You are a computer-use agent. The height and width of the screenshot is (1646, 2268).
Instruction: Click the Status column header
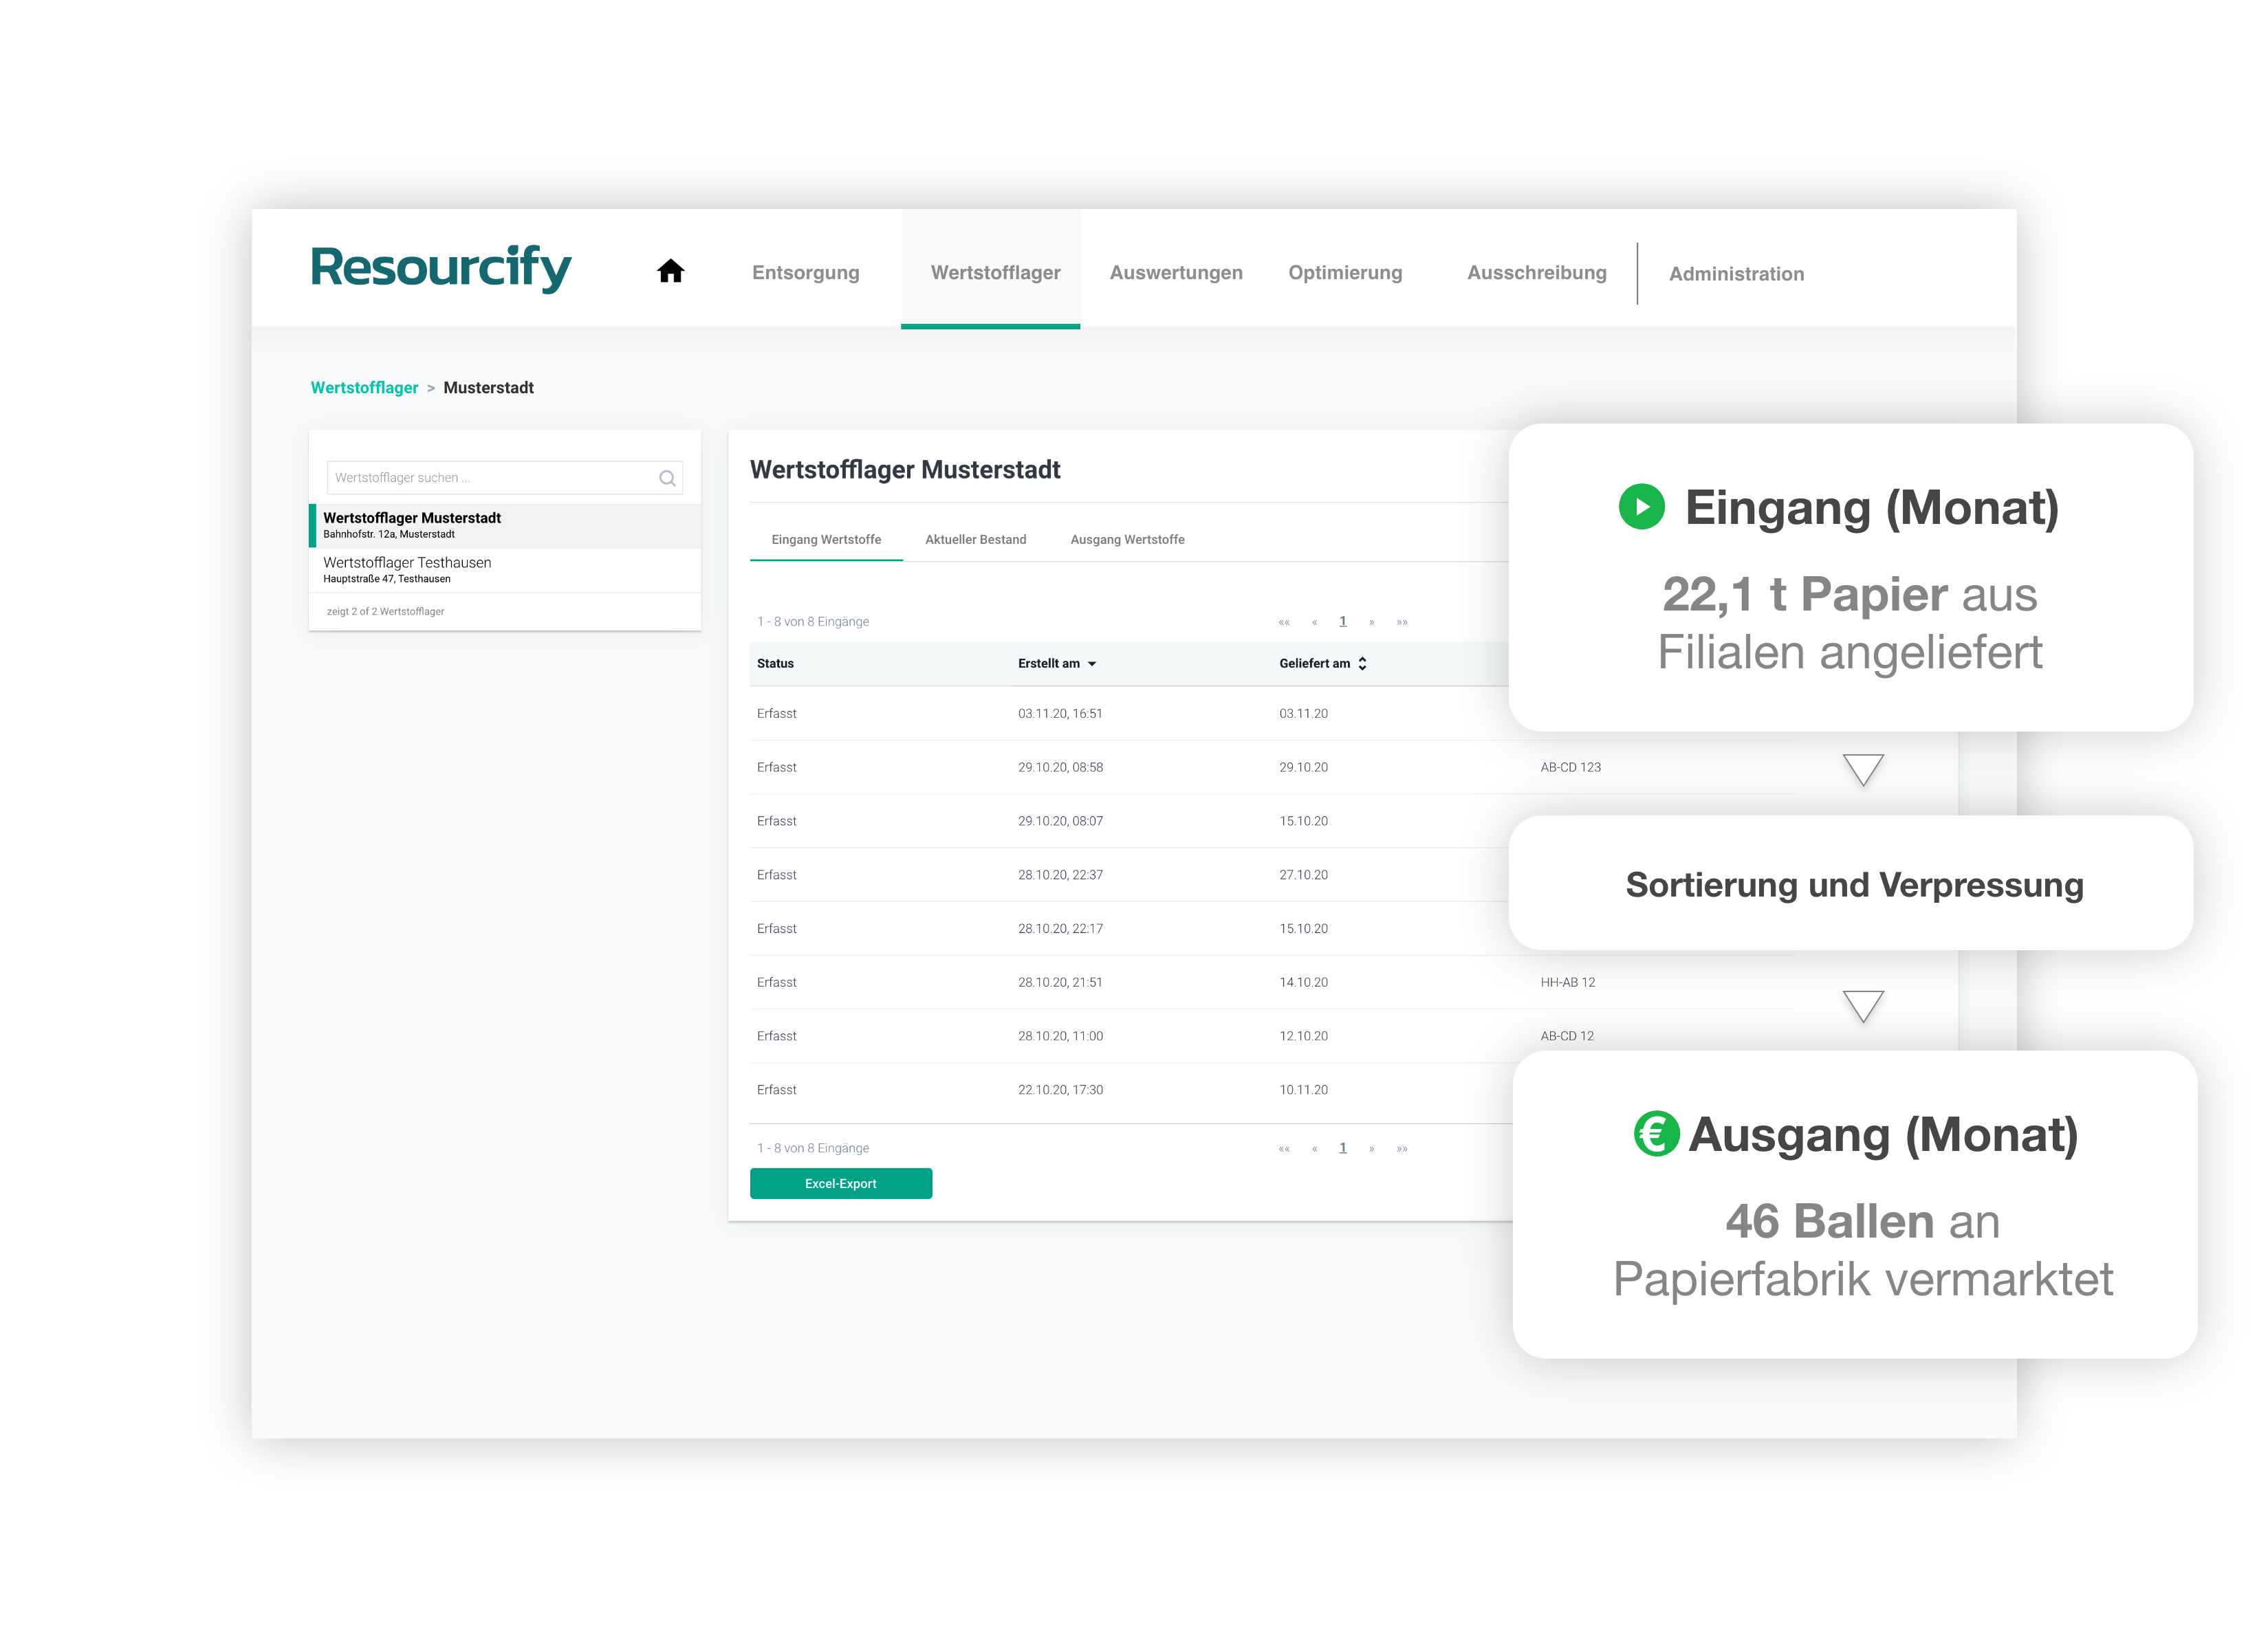tap(775, 664)
